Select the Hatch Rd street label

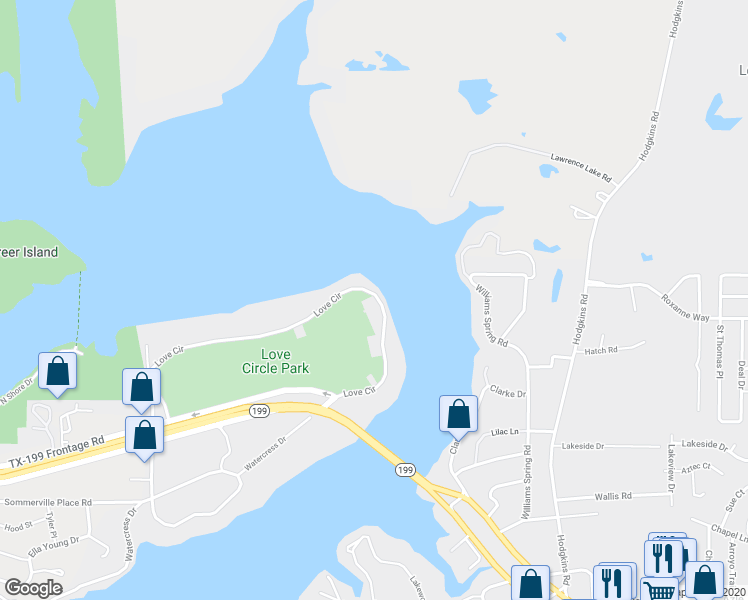pos(601,351)
